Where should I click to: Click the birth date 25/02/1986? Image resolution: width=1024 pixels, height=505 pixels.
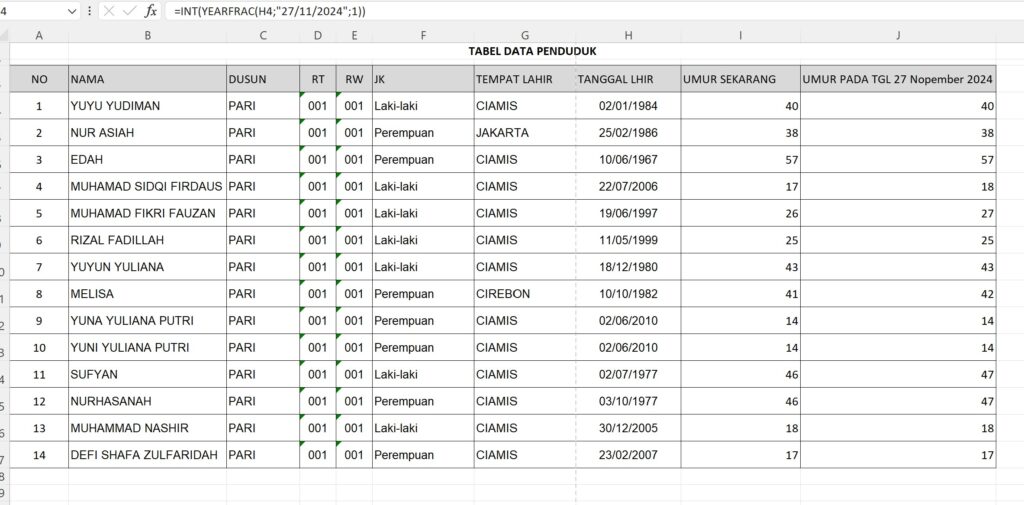coord(628,133)
